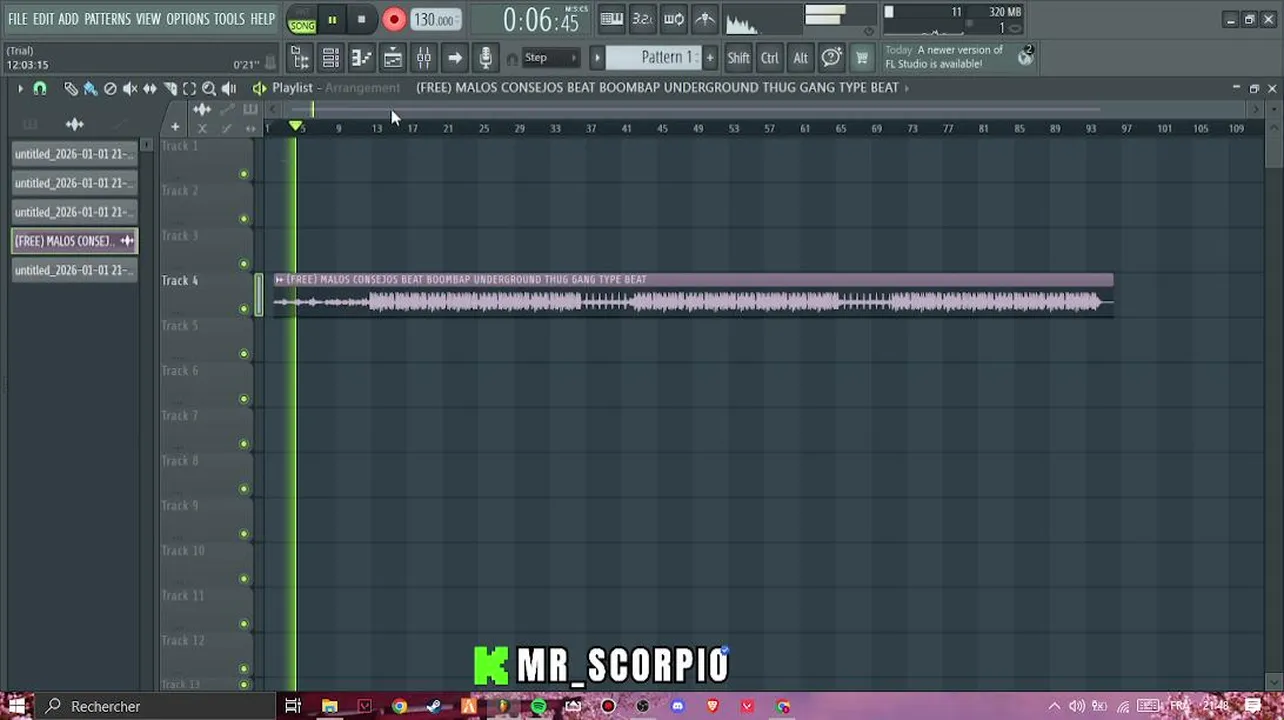Open the Mixer icon
Viewport: 1284px width, 720px height.
point(423,58)
